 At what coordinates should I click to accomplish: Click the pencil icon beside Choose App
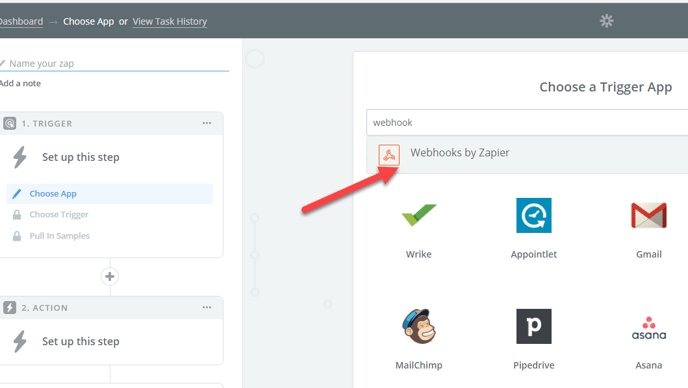(x=17, y=194)
